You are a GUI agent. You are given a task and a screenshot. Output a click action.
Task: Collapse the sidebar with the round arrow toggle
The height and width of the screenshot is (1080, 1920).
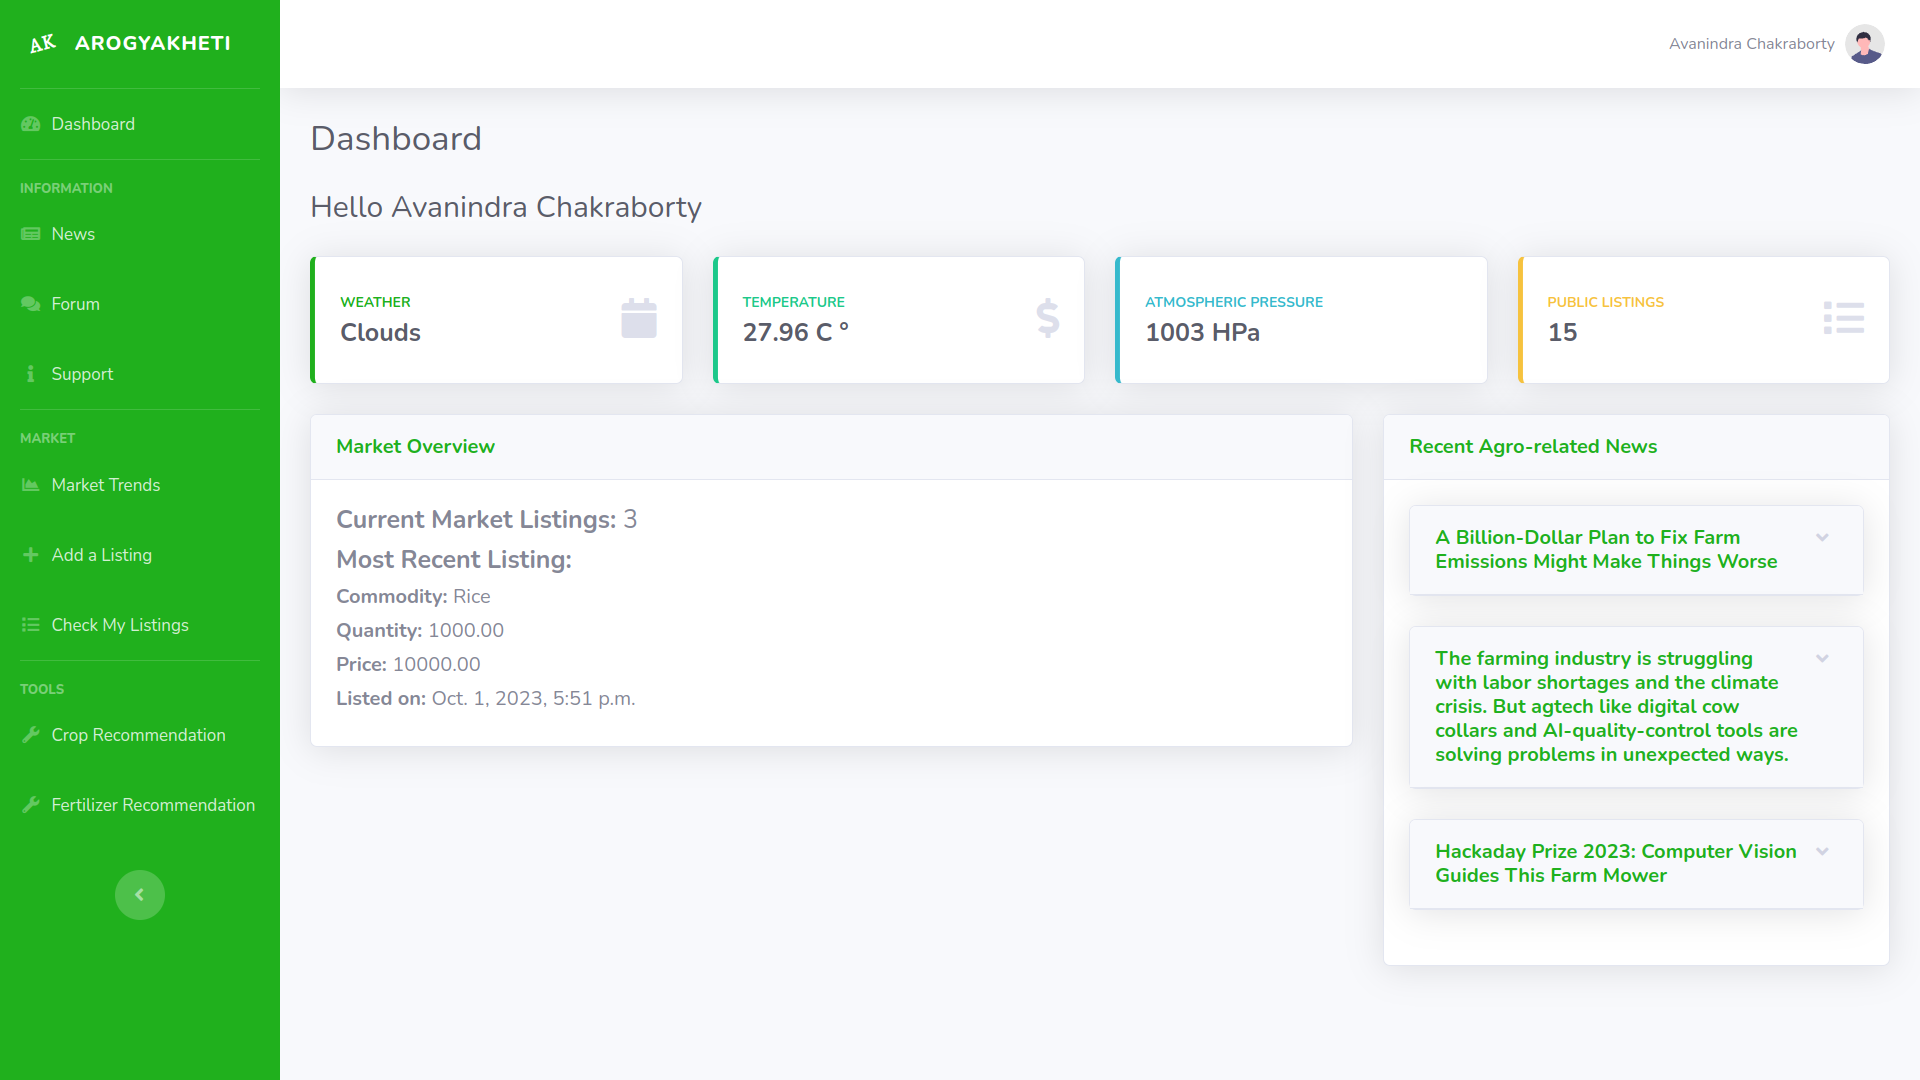(140, 895)
